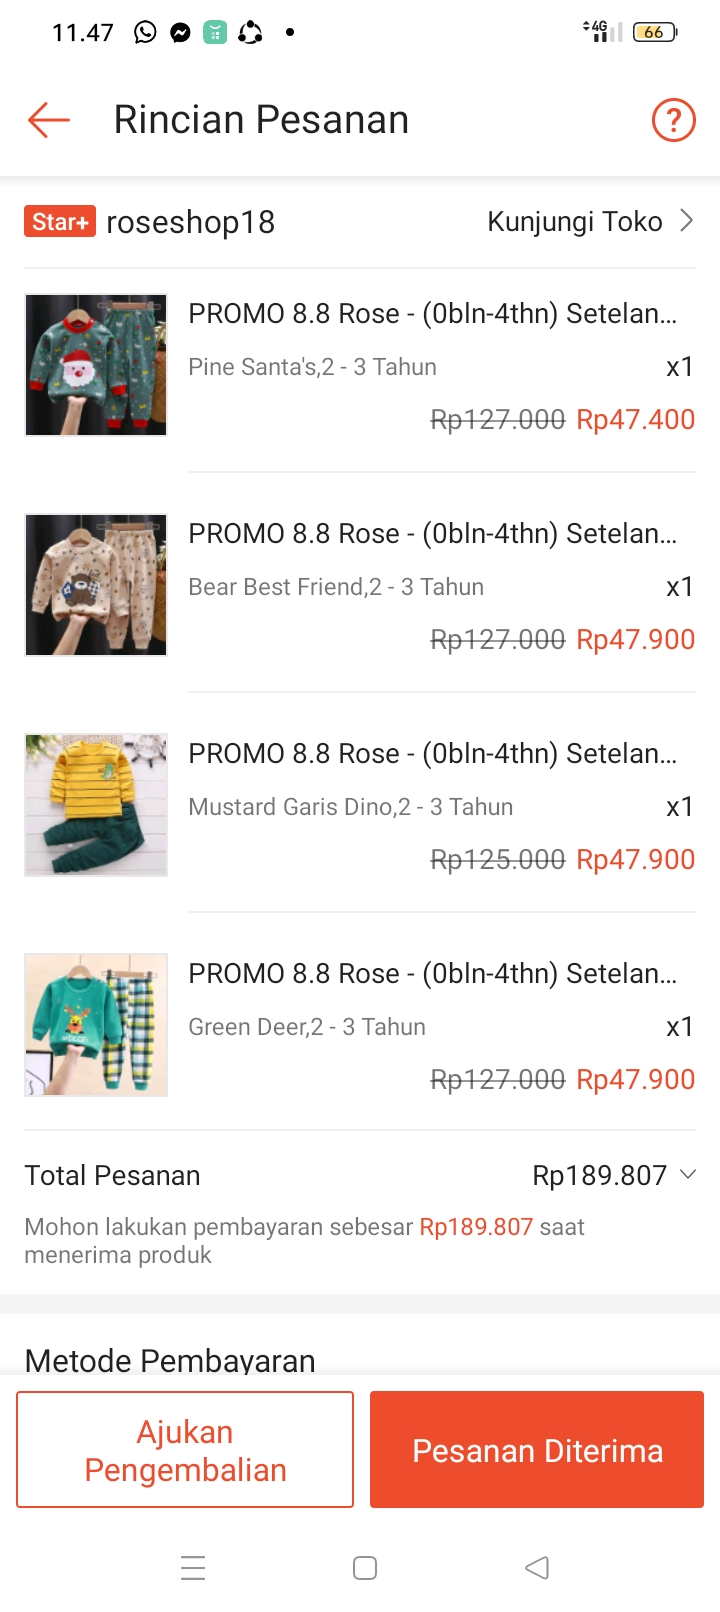
Task: Tap the Metode Pembayaran section heading
Action: pyautogui.click(x=170, y=1360)
